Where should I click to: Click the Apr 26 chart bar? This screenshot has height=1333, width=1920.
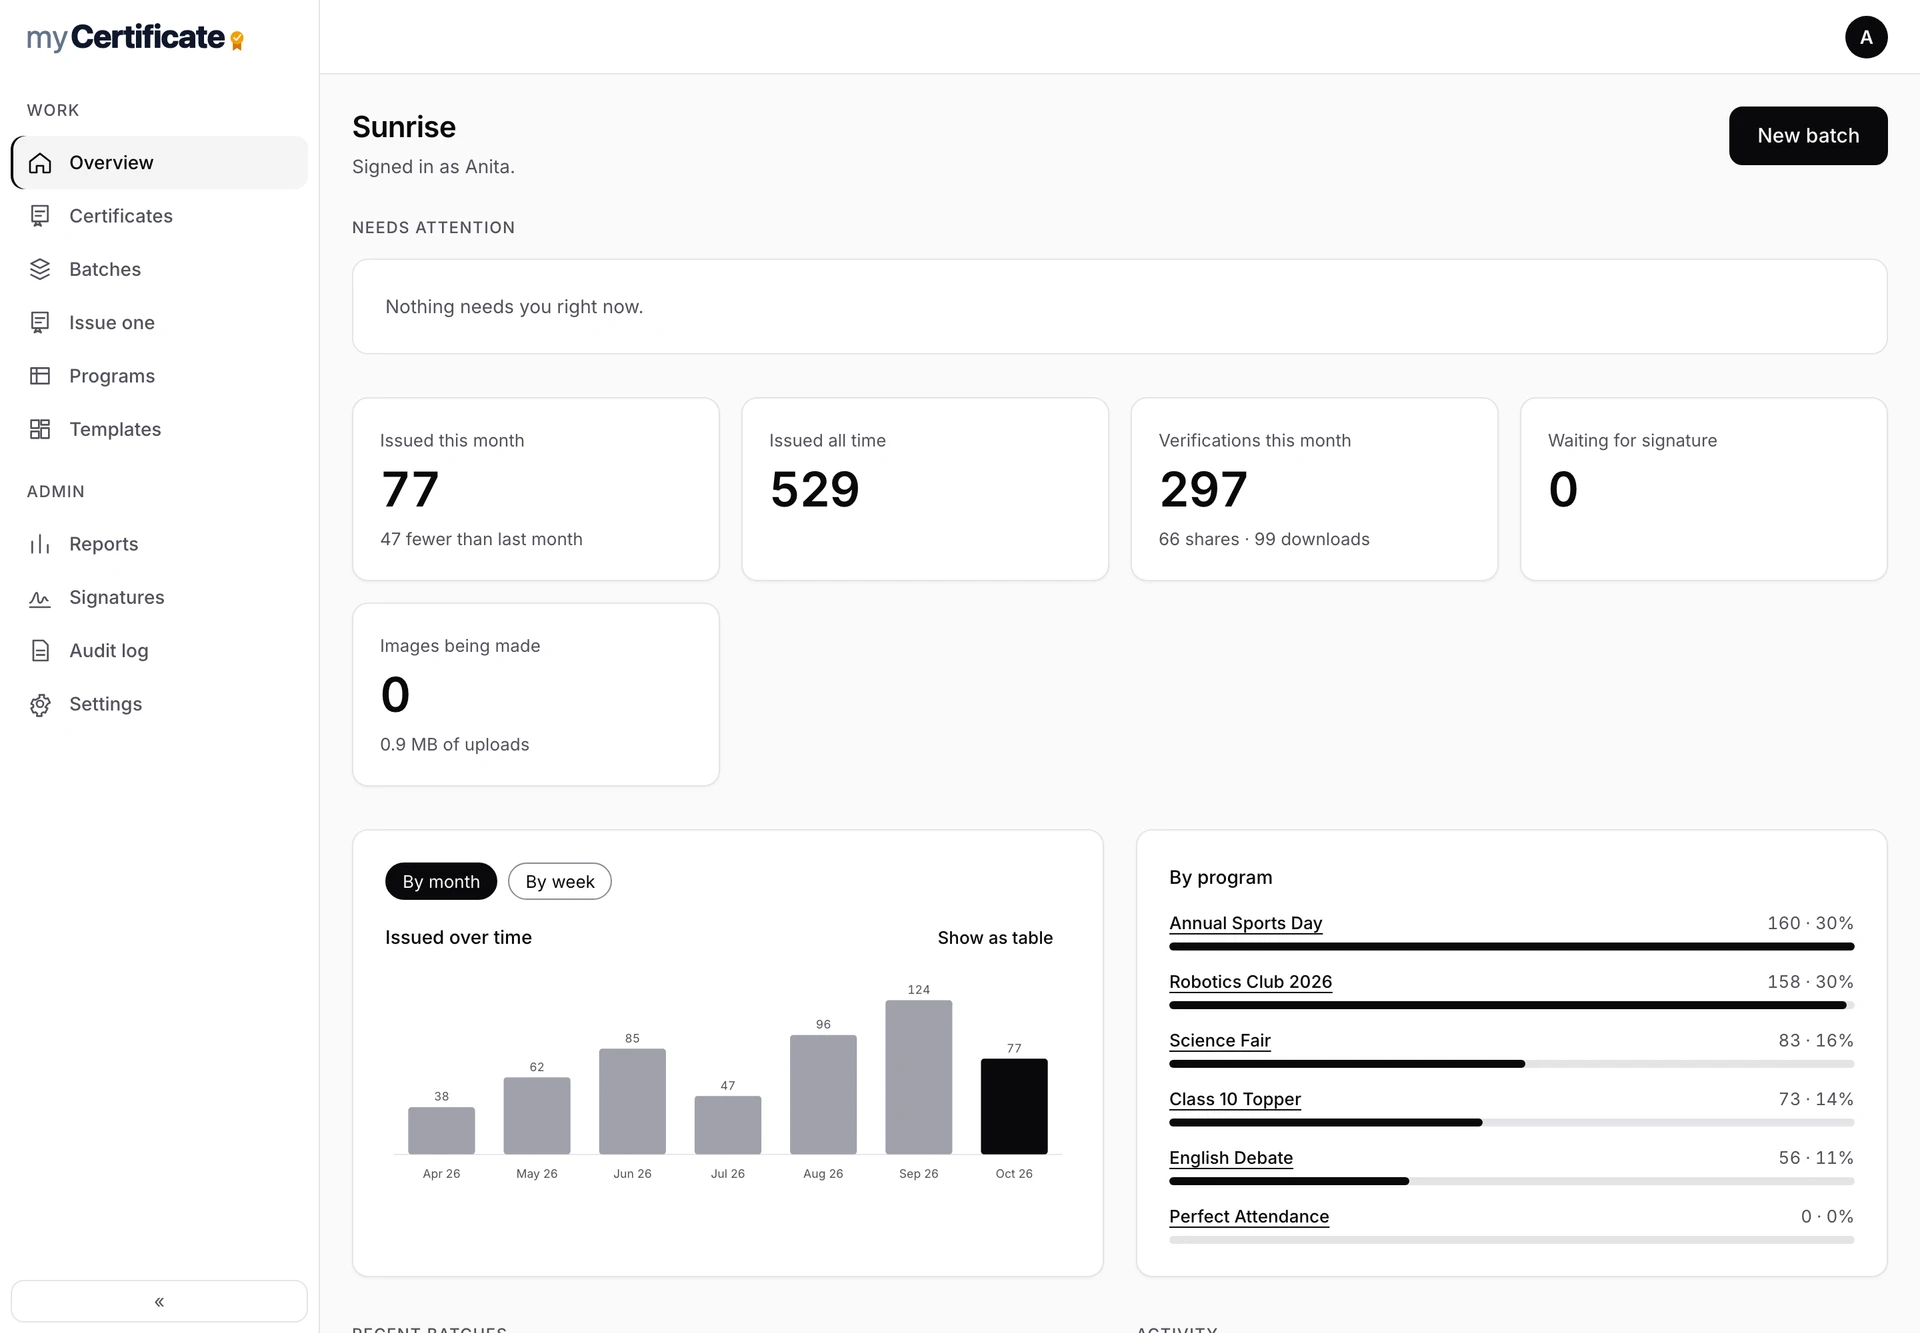click(x=441, y=1130)
